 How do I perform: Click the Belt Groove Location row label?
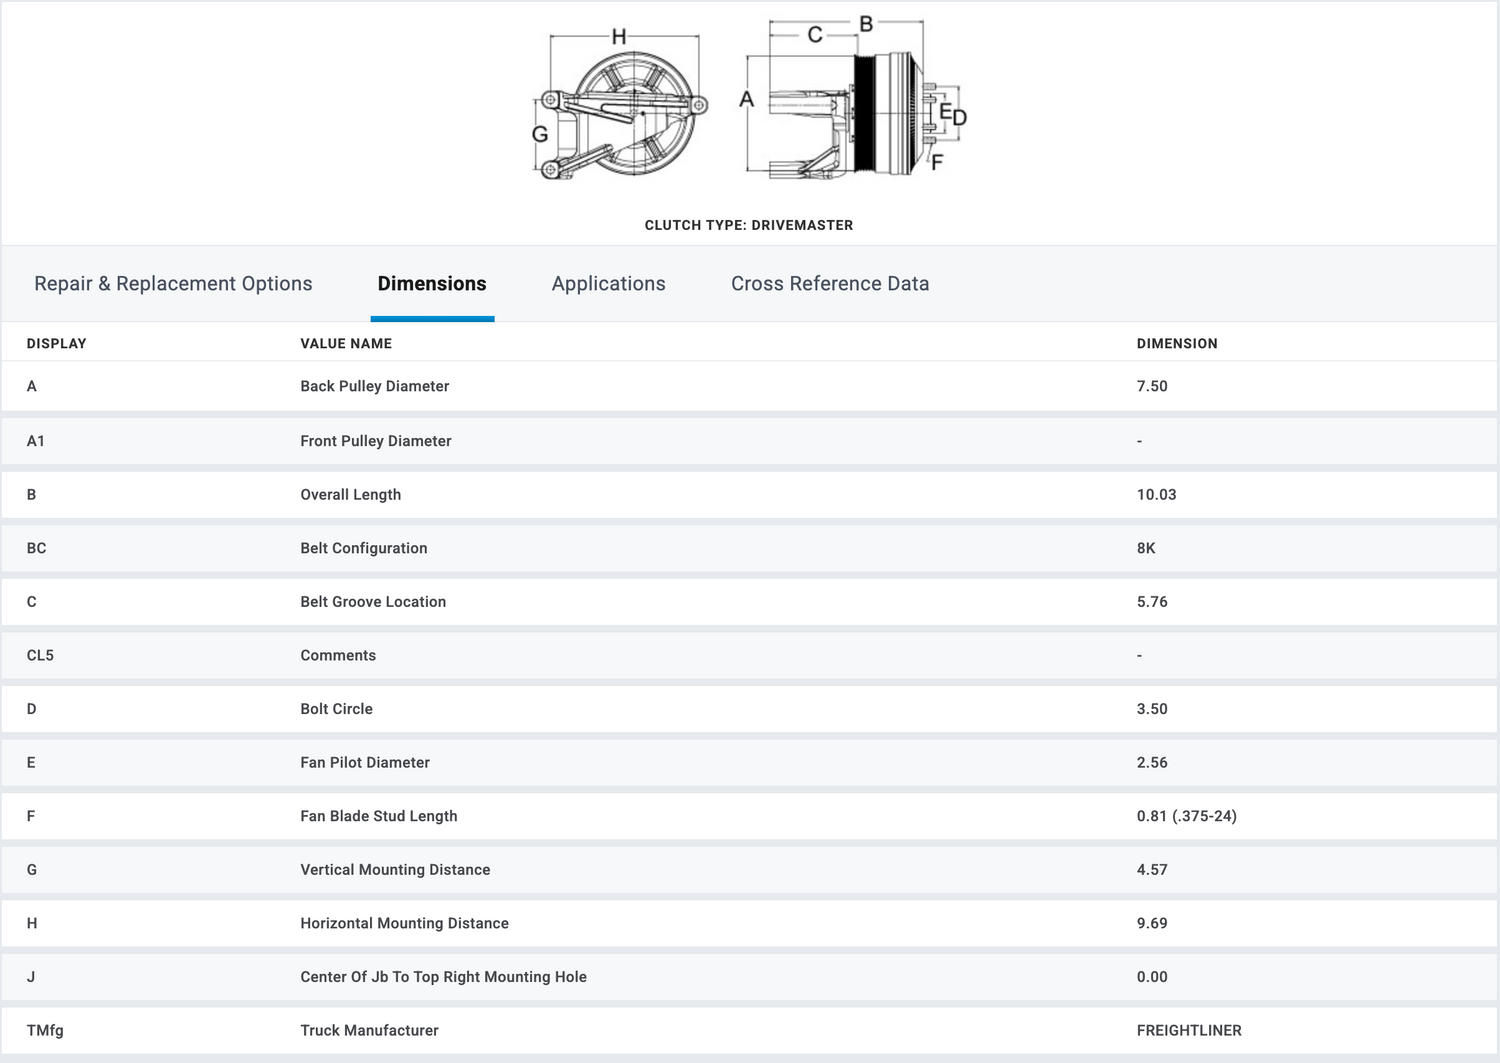373,602
